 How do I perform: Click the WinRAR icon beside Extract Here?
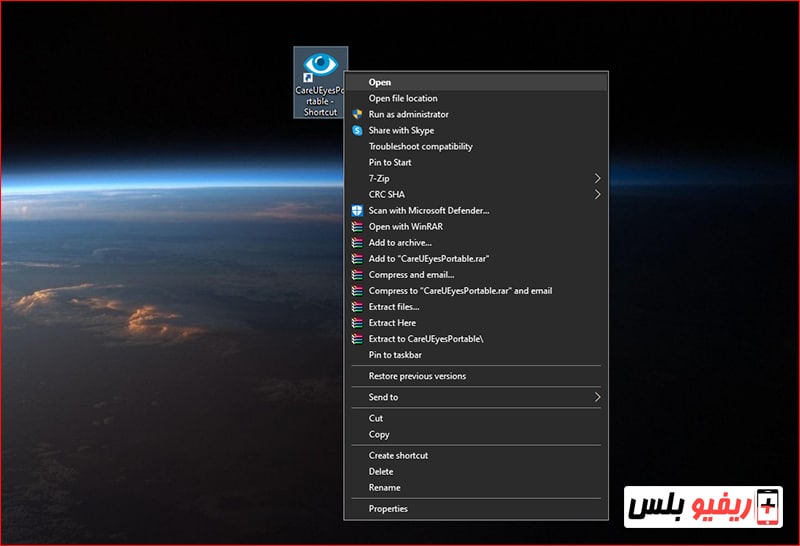[357, 323]
